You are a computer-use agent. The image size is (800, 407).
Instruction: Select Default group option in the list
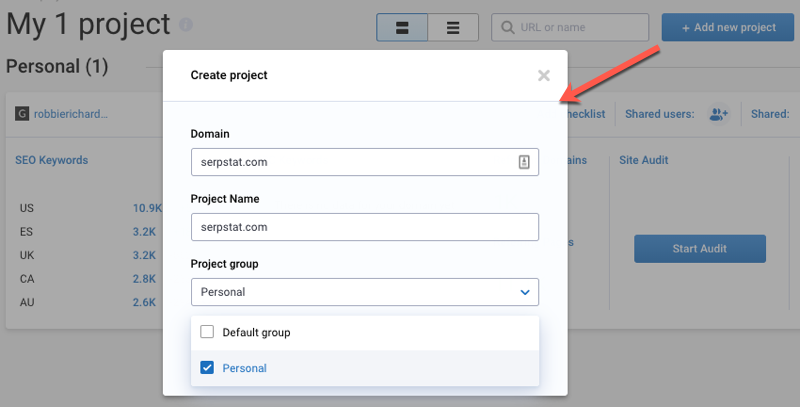(x=256, y=332)
